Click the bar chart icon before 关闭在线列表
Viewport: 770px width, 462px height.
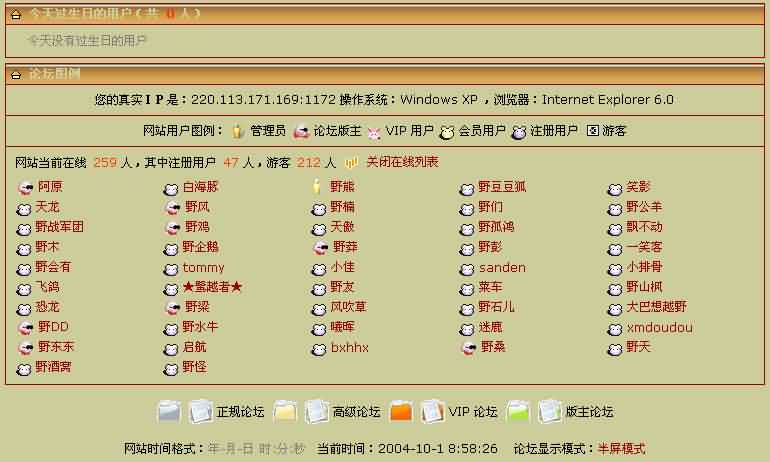coord(351,162)
